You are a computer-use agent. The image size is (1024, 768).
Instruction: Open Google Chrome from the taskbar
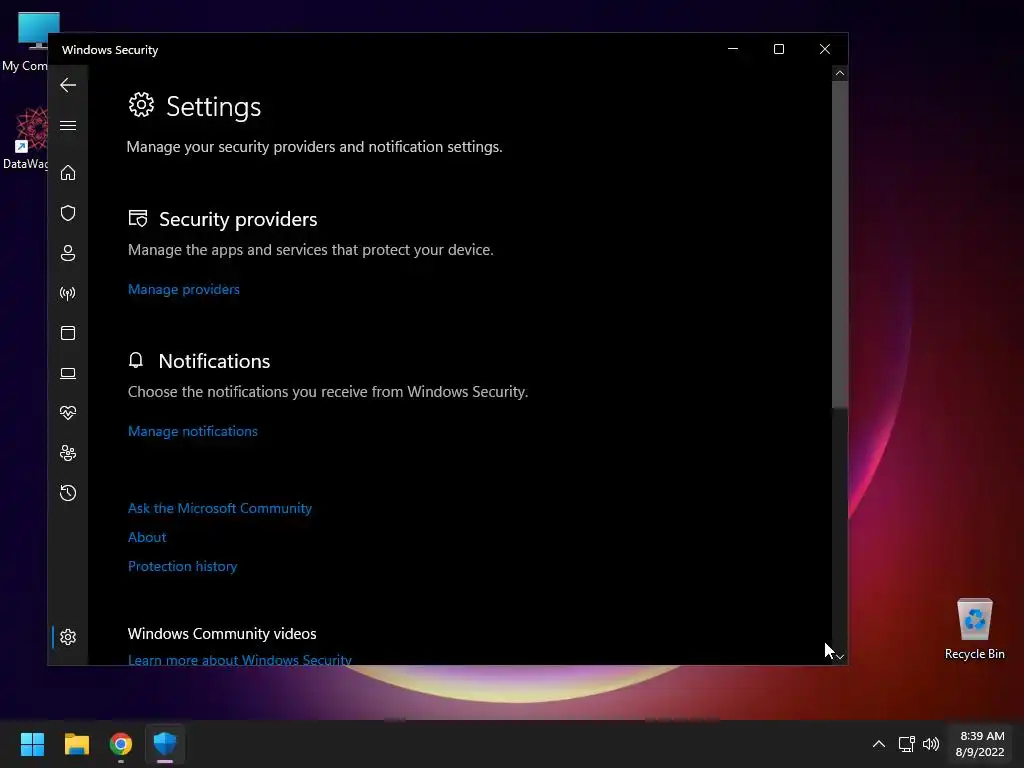click(x=121, y=744)
